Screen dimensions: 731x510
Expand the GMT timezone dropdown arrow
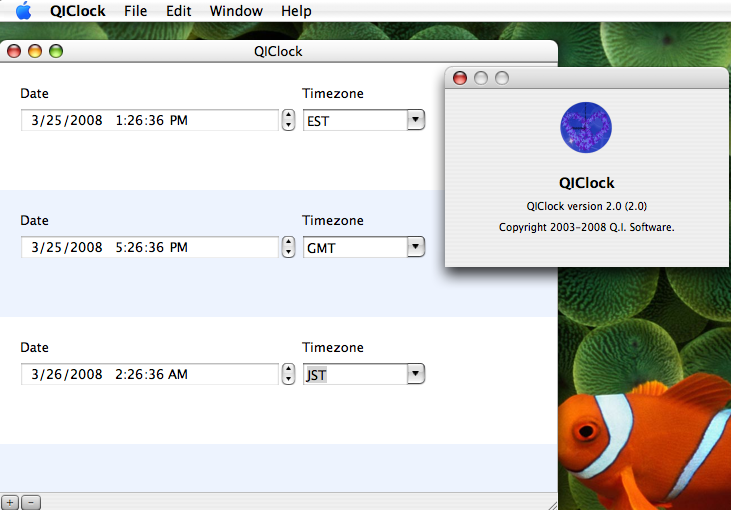click(x=415, y=247)
